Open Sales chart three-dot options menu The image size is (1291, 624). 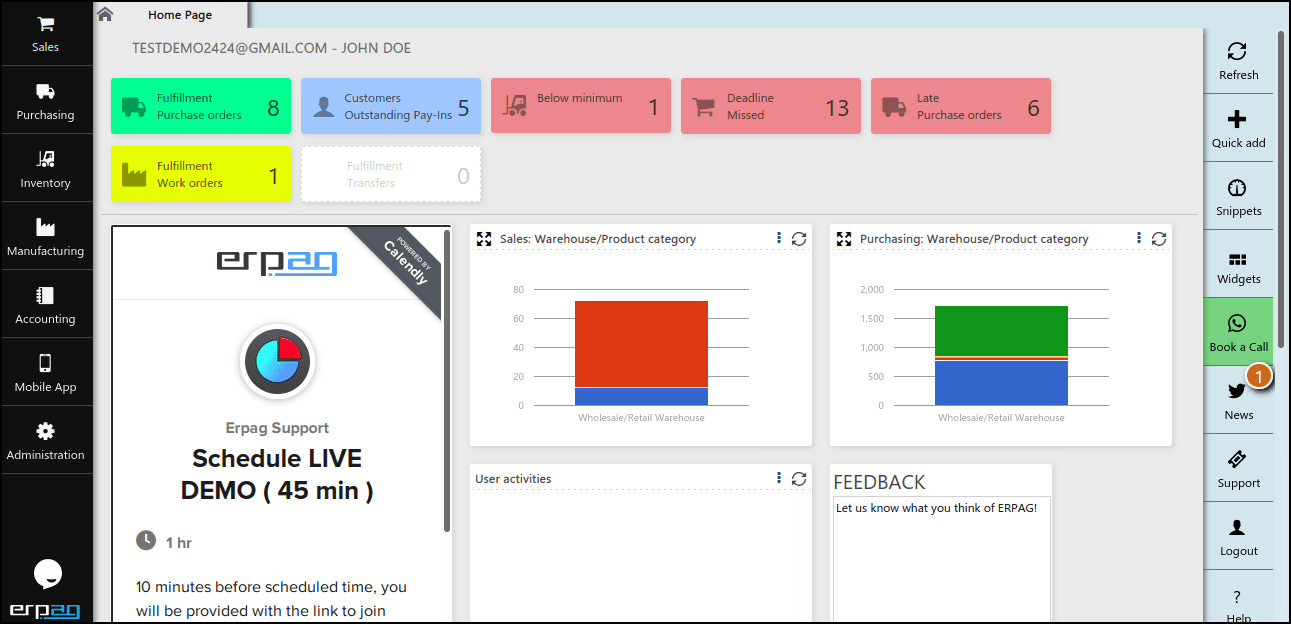pyautogui.click(x=779, y=238)
